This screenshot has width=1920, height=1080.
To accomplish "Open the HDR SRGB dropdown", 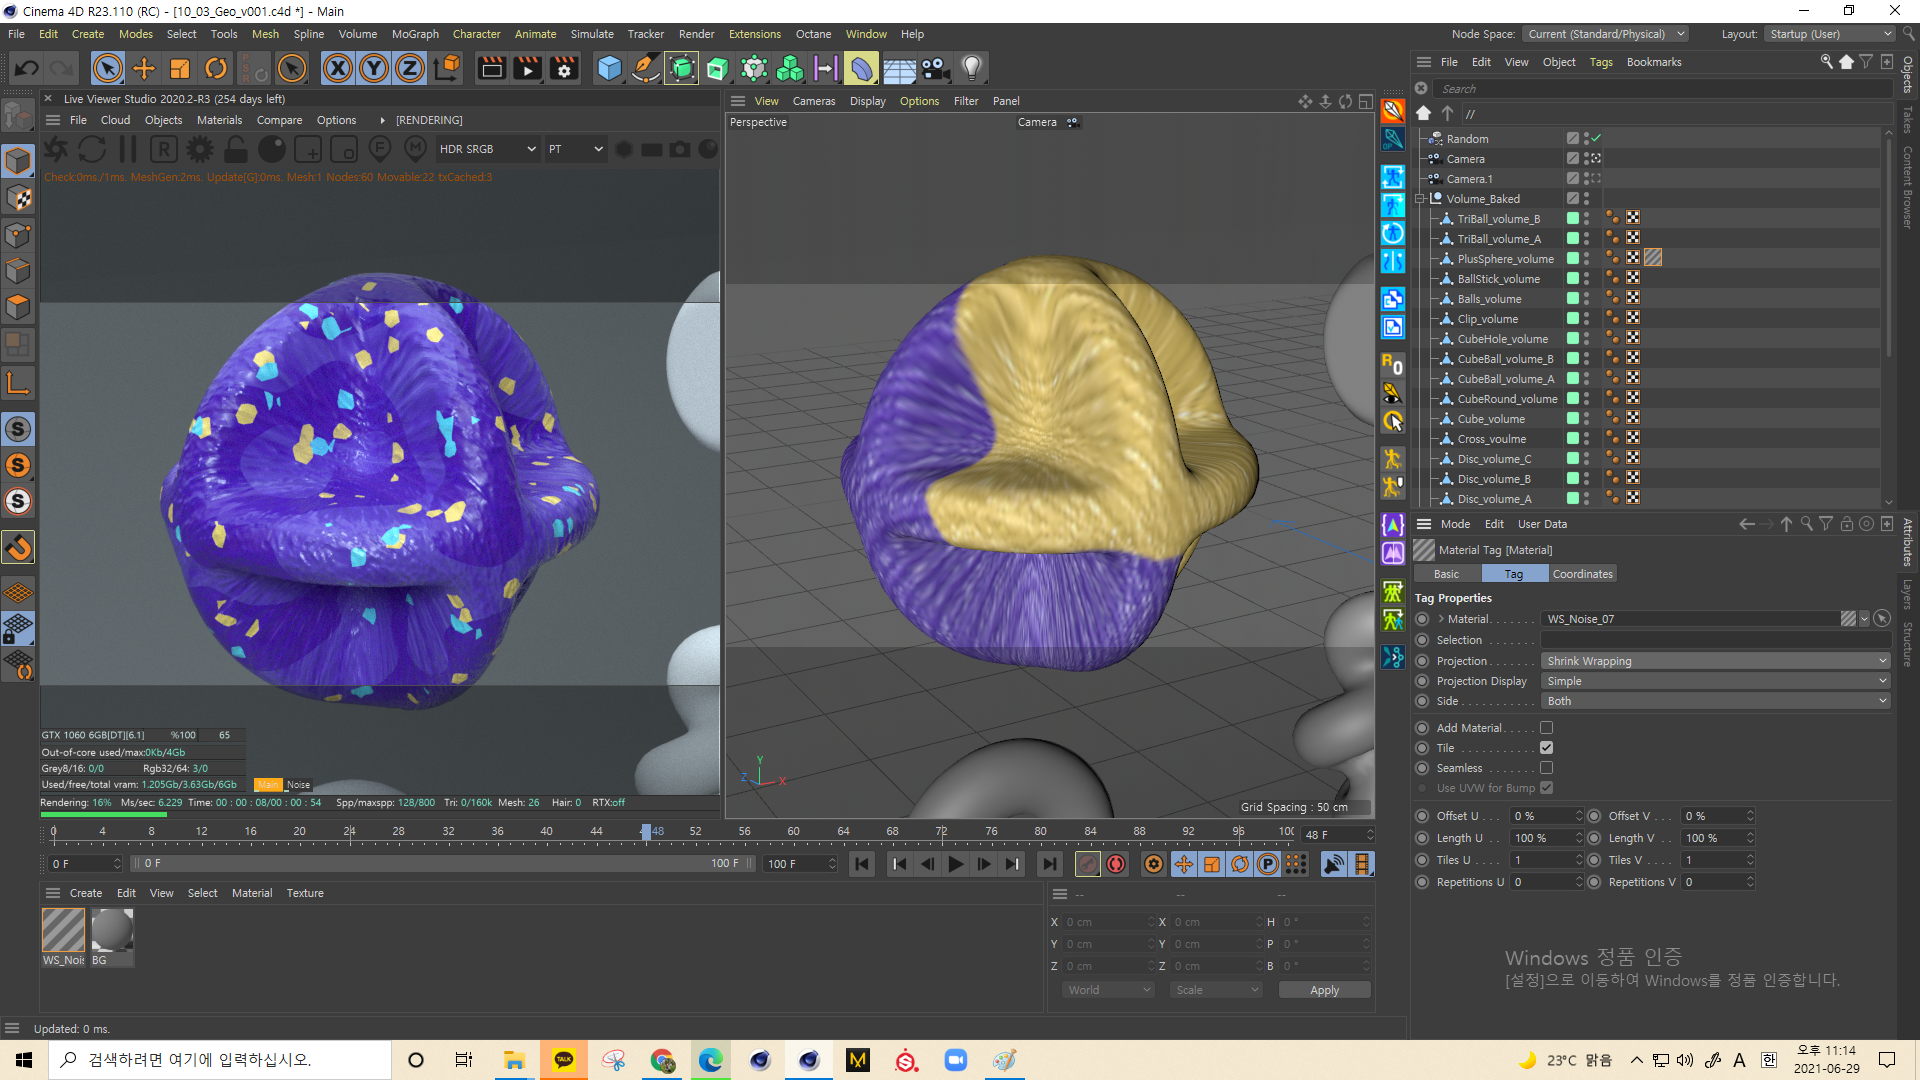I will coord(488,149).
